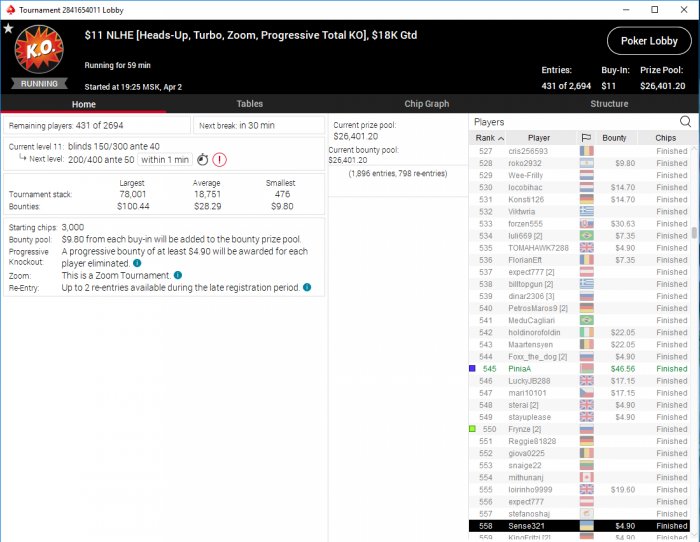The image size is (700, 542).
Task: Click the Next break field
Action: (259, 125)
